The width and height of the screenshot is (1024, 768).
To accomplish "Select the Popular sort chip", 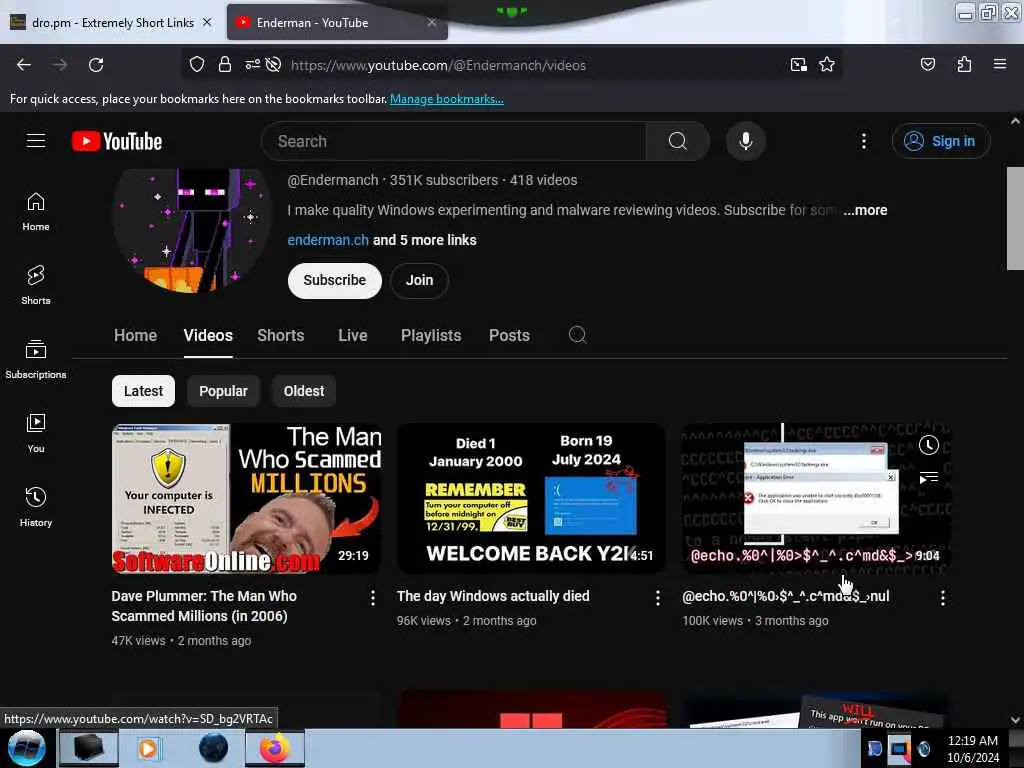I will click(x=223, y=391).
